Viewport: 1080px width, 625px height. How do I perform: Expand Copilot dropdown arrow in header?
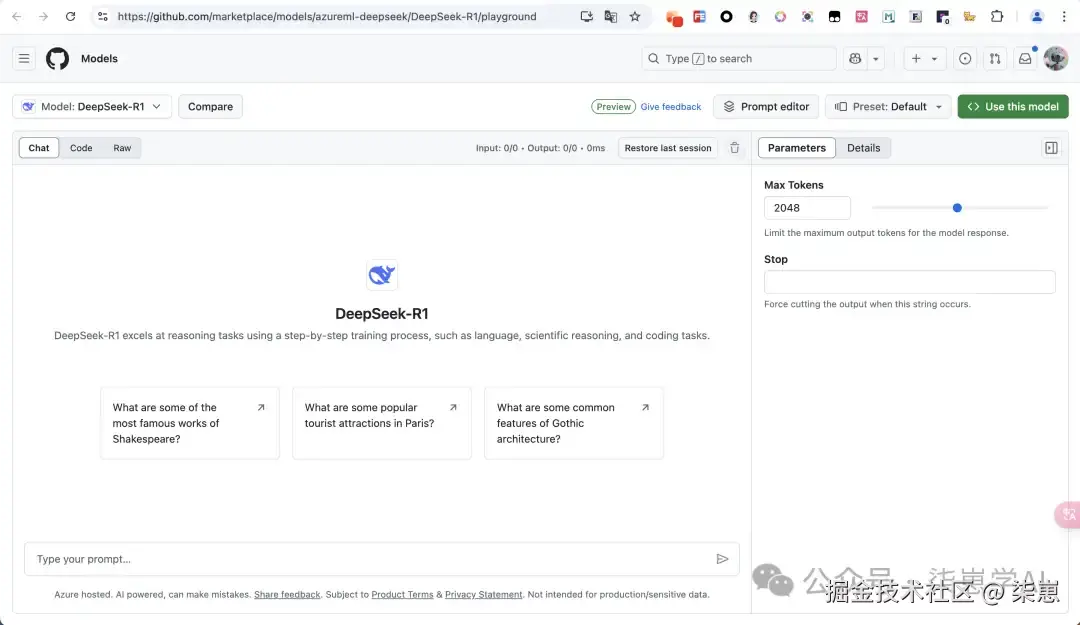(875, 59)
